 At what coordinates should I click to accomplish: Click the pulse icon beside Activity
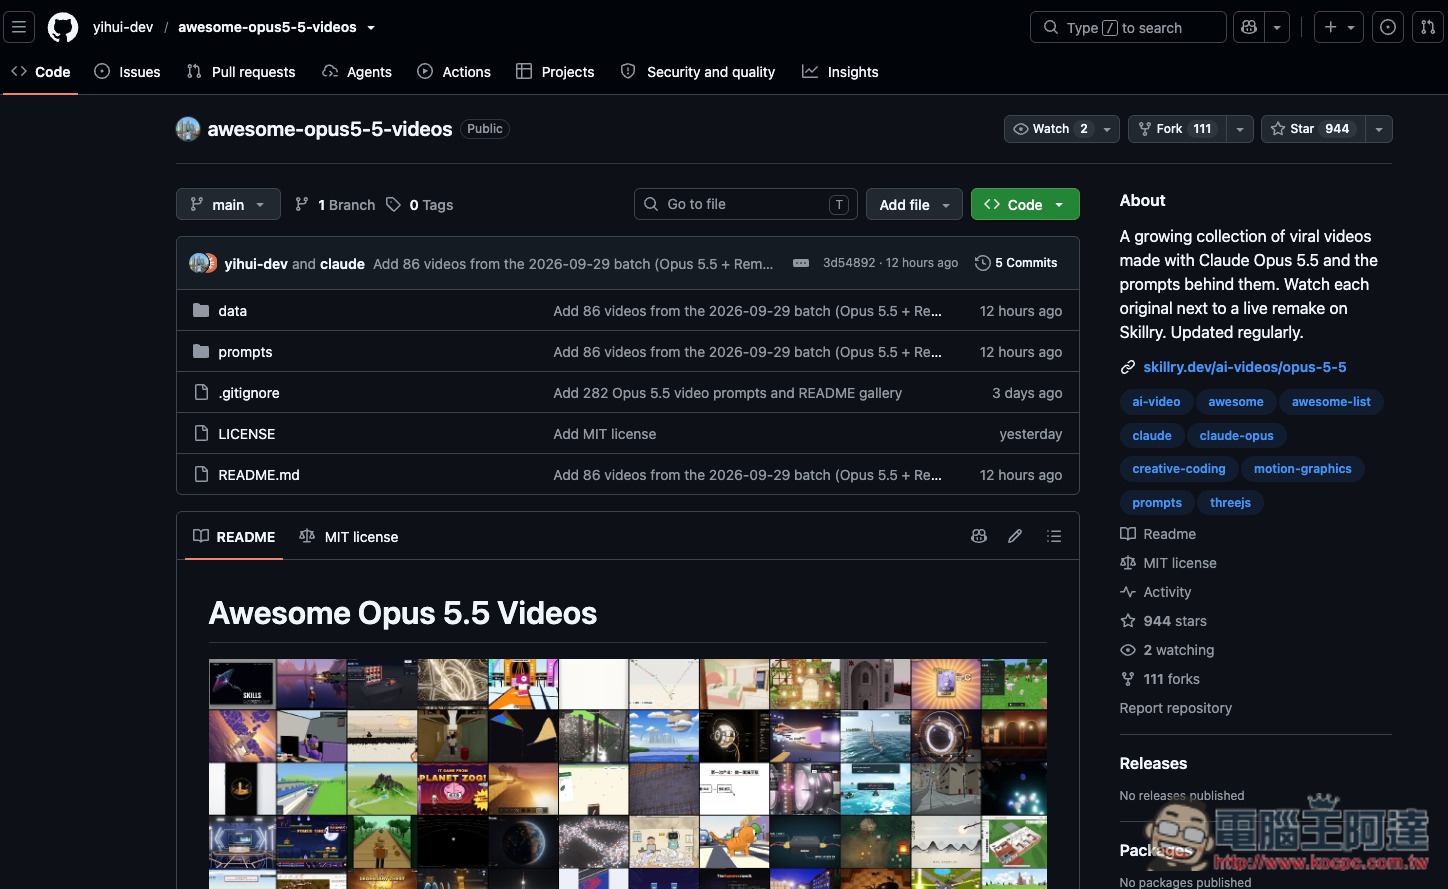(1128, 592)
